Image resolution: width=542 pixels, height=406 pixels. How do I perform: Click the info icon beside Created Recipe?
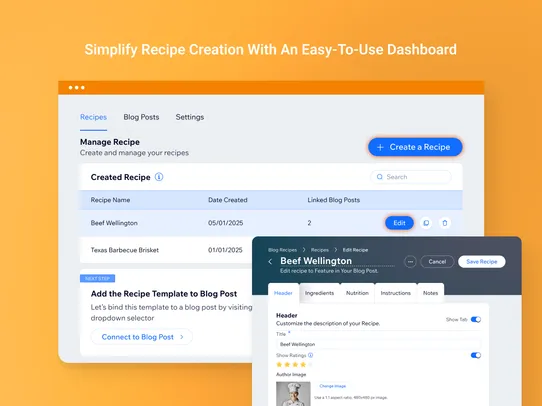[159, 177]
